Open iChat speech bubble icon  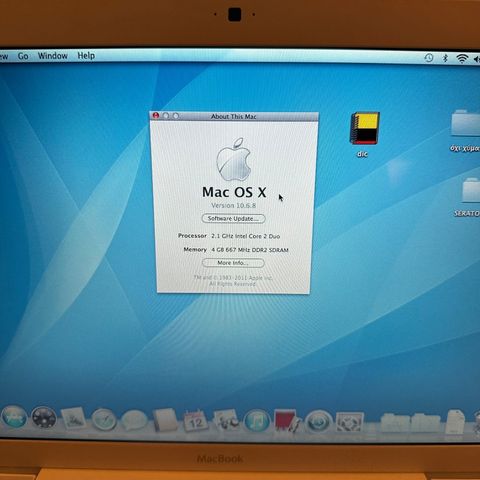(x=134, y=420)
